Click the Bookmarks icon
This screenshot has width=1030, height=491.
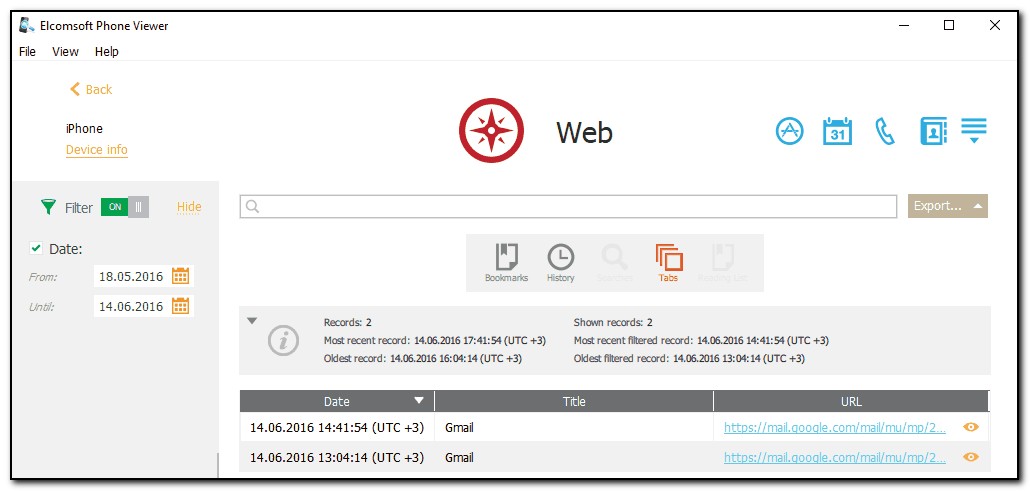(x=506, y=262)
